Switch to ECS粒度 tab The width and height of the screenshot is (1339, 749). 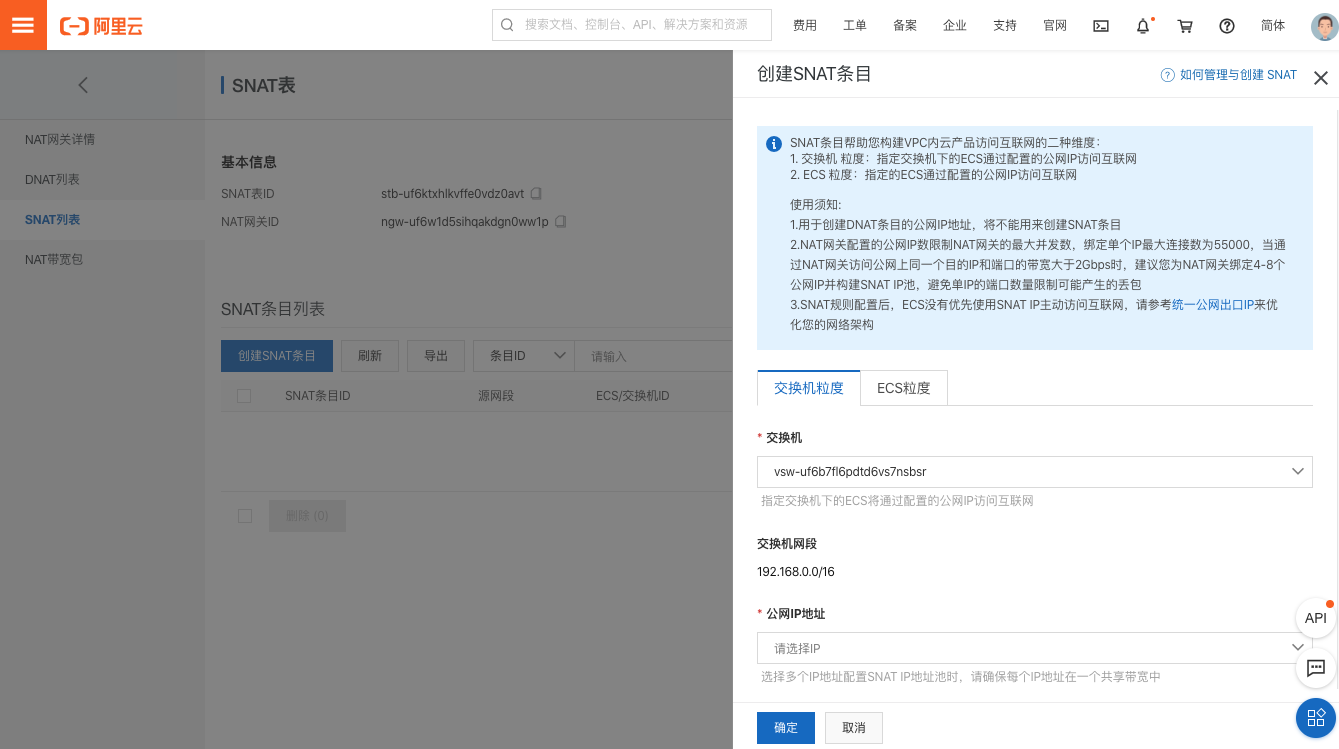(x=904, y=388)
